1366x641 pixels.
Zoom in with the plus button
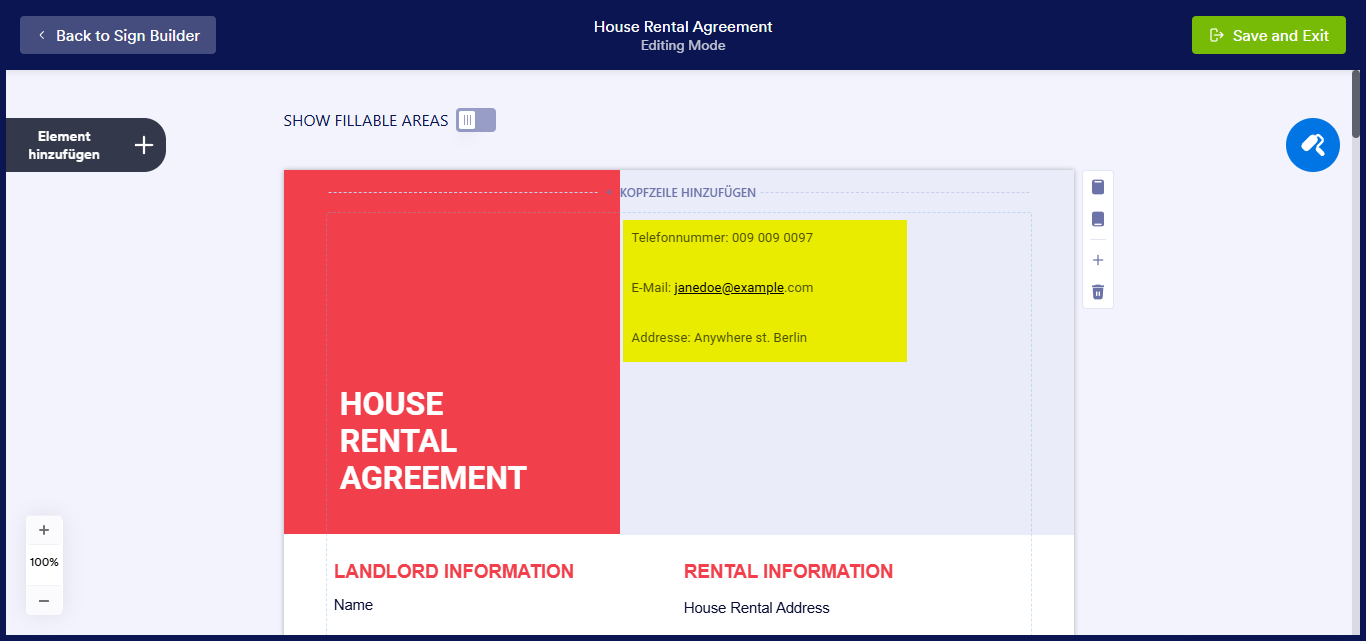44,530
